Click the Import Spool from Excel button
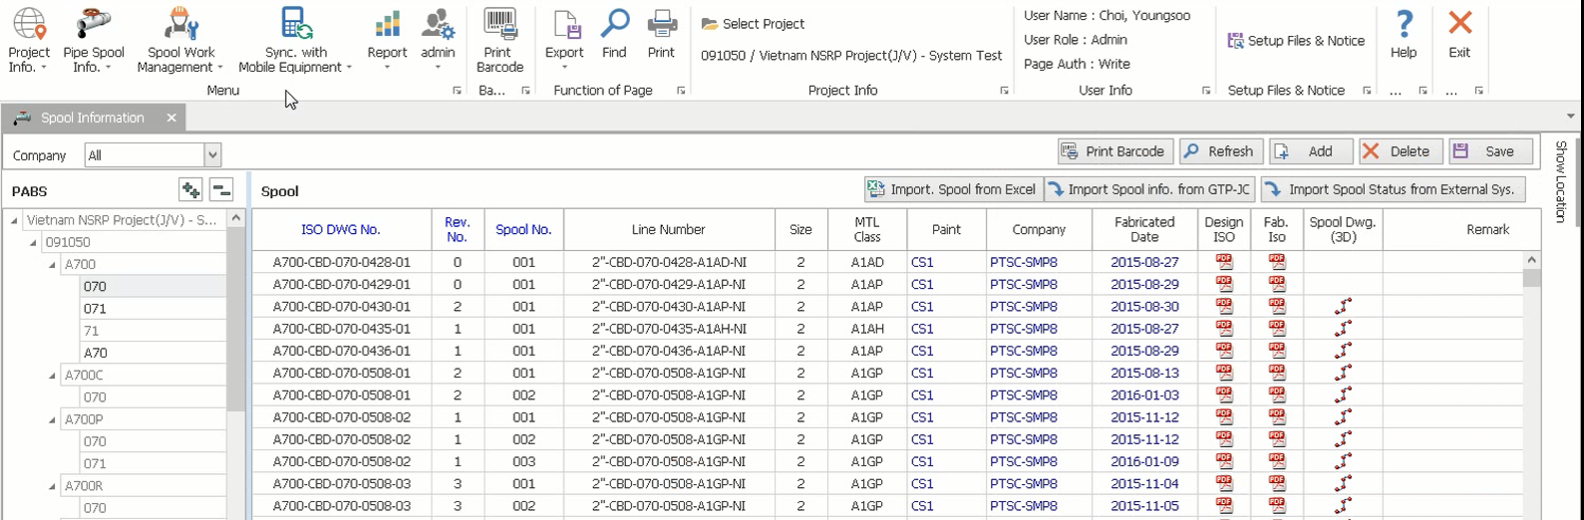Screen dimensions: 1584x520 click(x=951, y=189)
